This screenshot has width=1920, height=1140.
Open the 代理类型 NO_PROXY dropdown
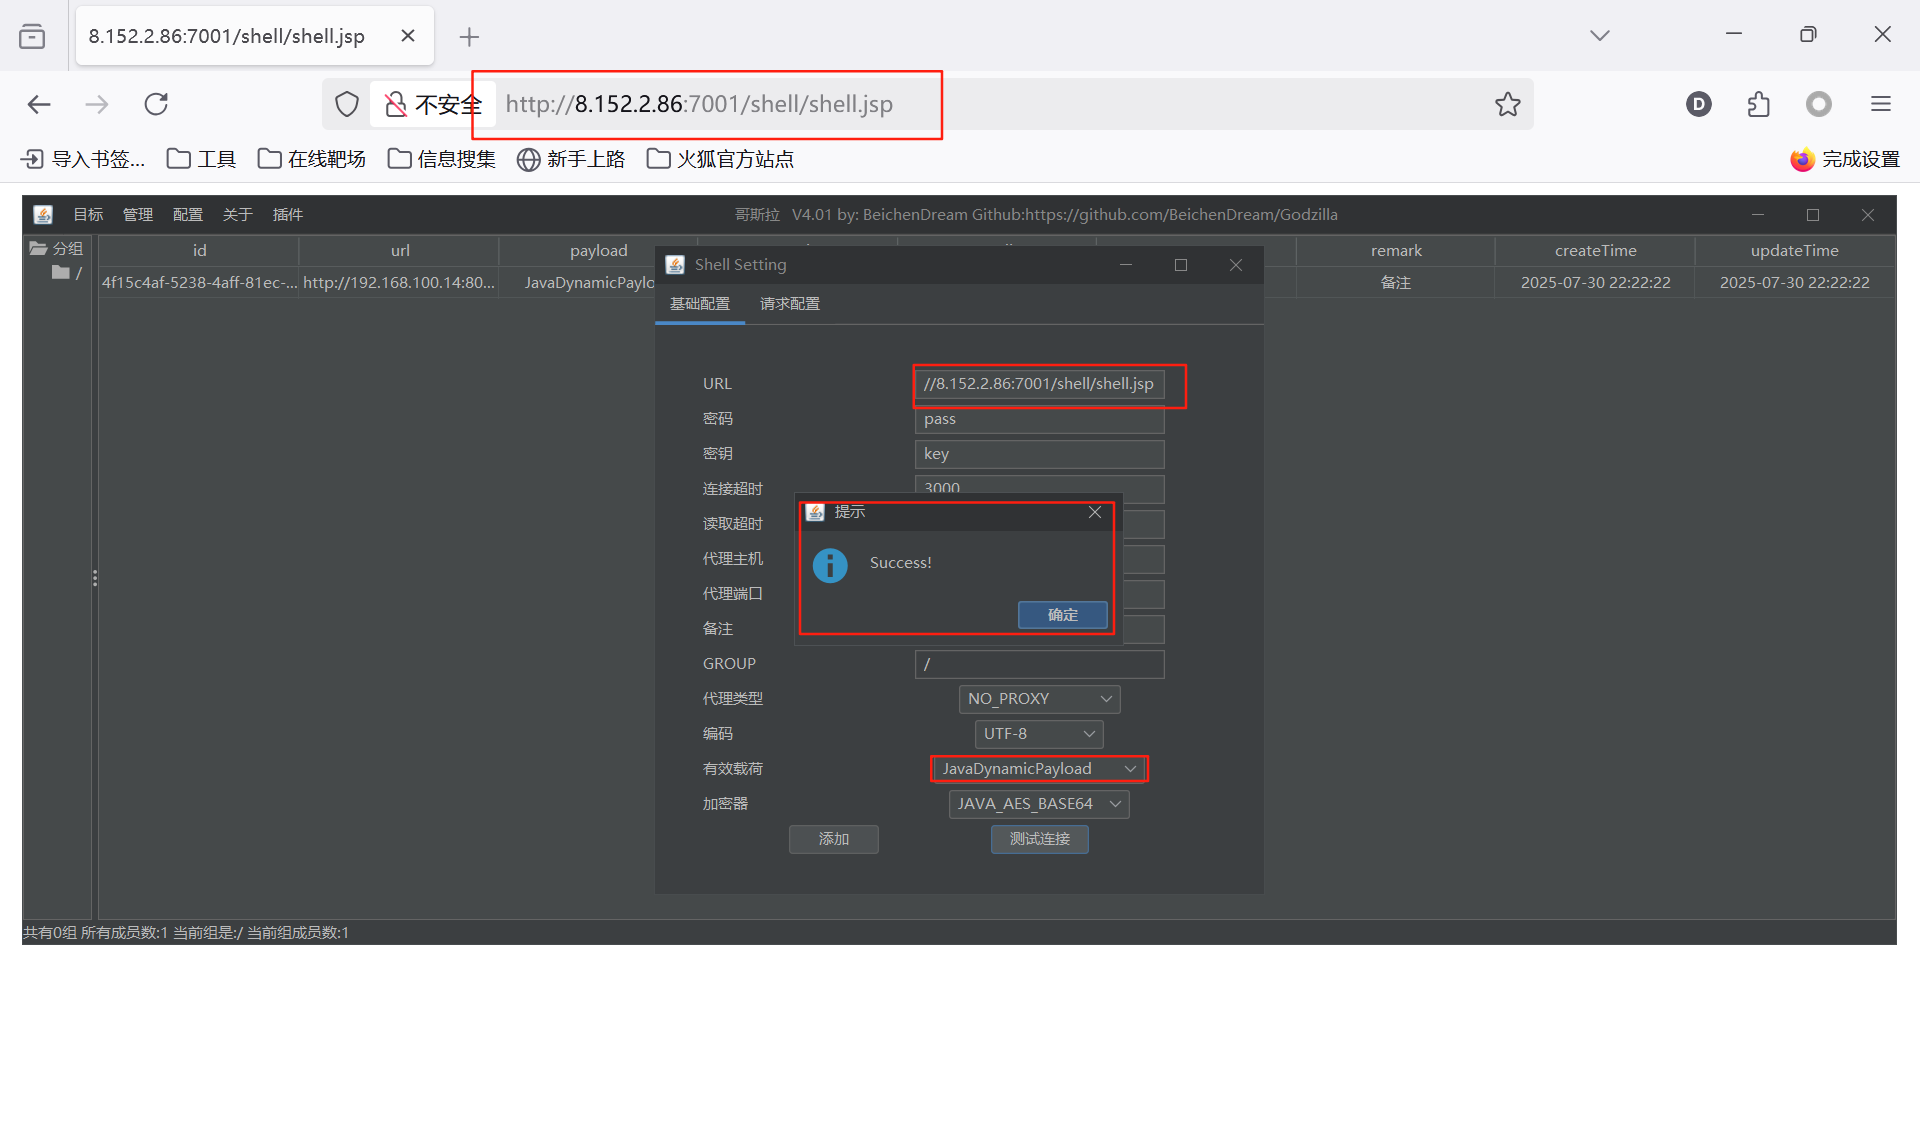[1039, 699]
